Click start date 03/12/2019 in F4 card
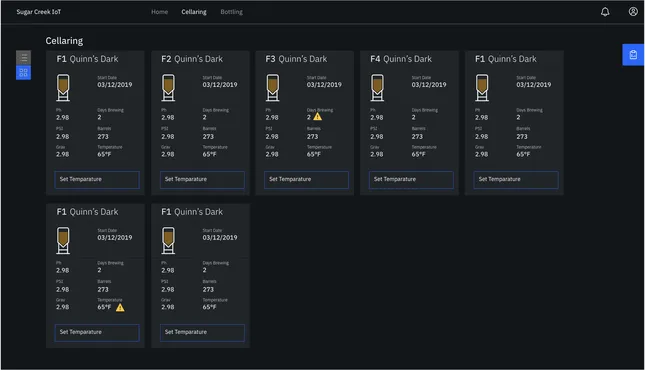Viewport: 645px width, 370px height. point(429,84)
